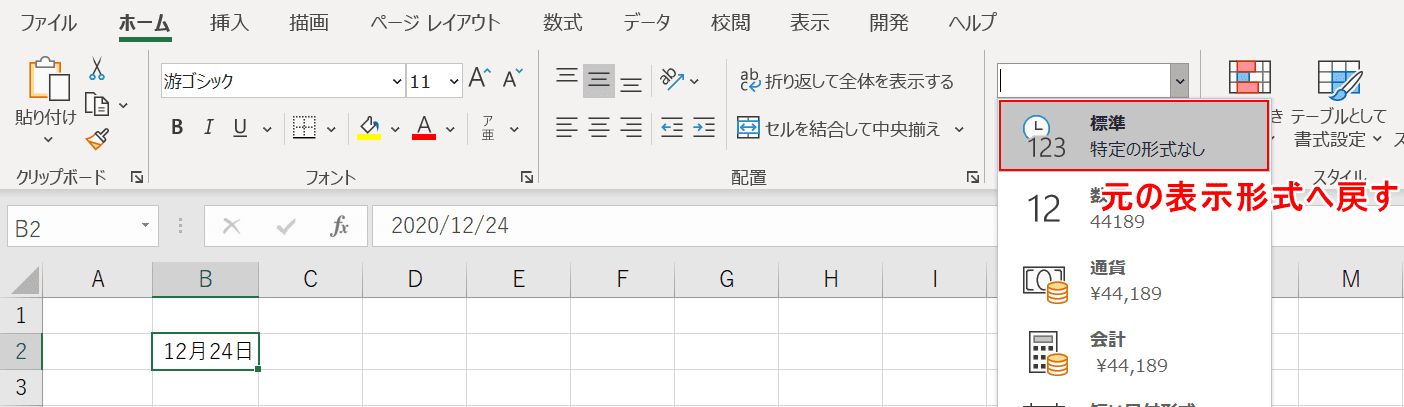This screenshot has width=1404, height=407.
Task: Apply yellow fill color bucket
Action: [369, 127]
